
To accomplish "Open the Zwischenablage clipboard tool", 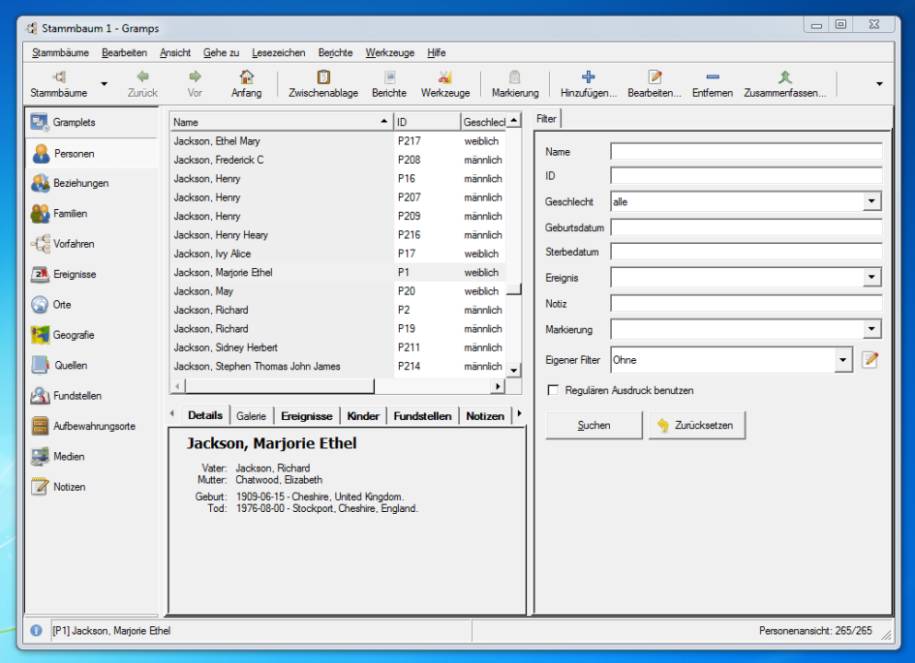I will pos(323,77).
